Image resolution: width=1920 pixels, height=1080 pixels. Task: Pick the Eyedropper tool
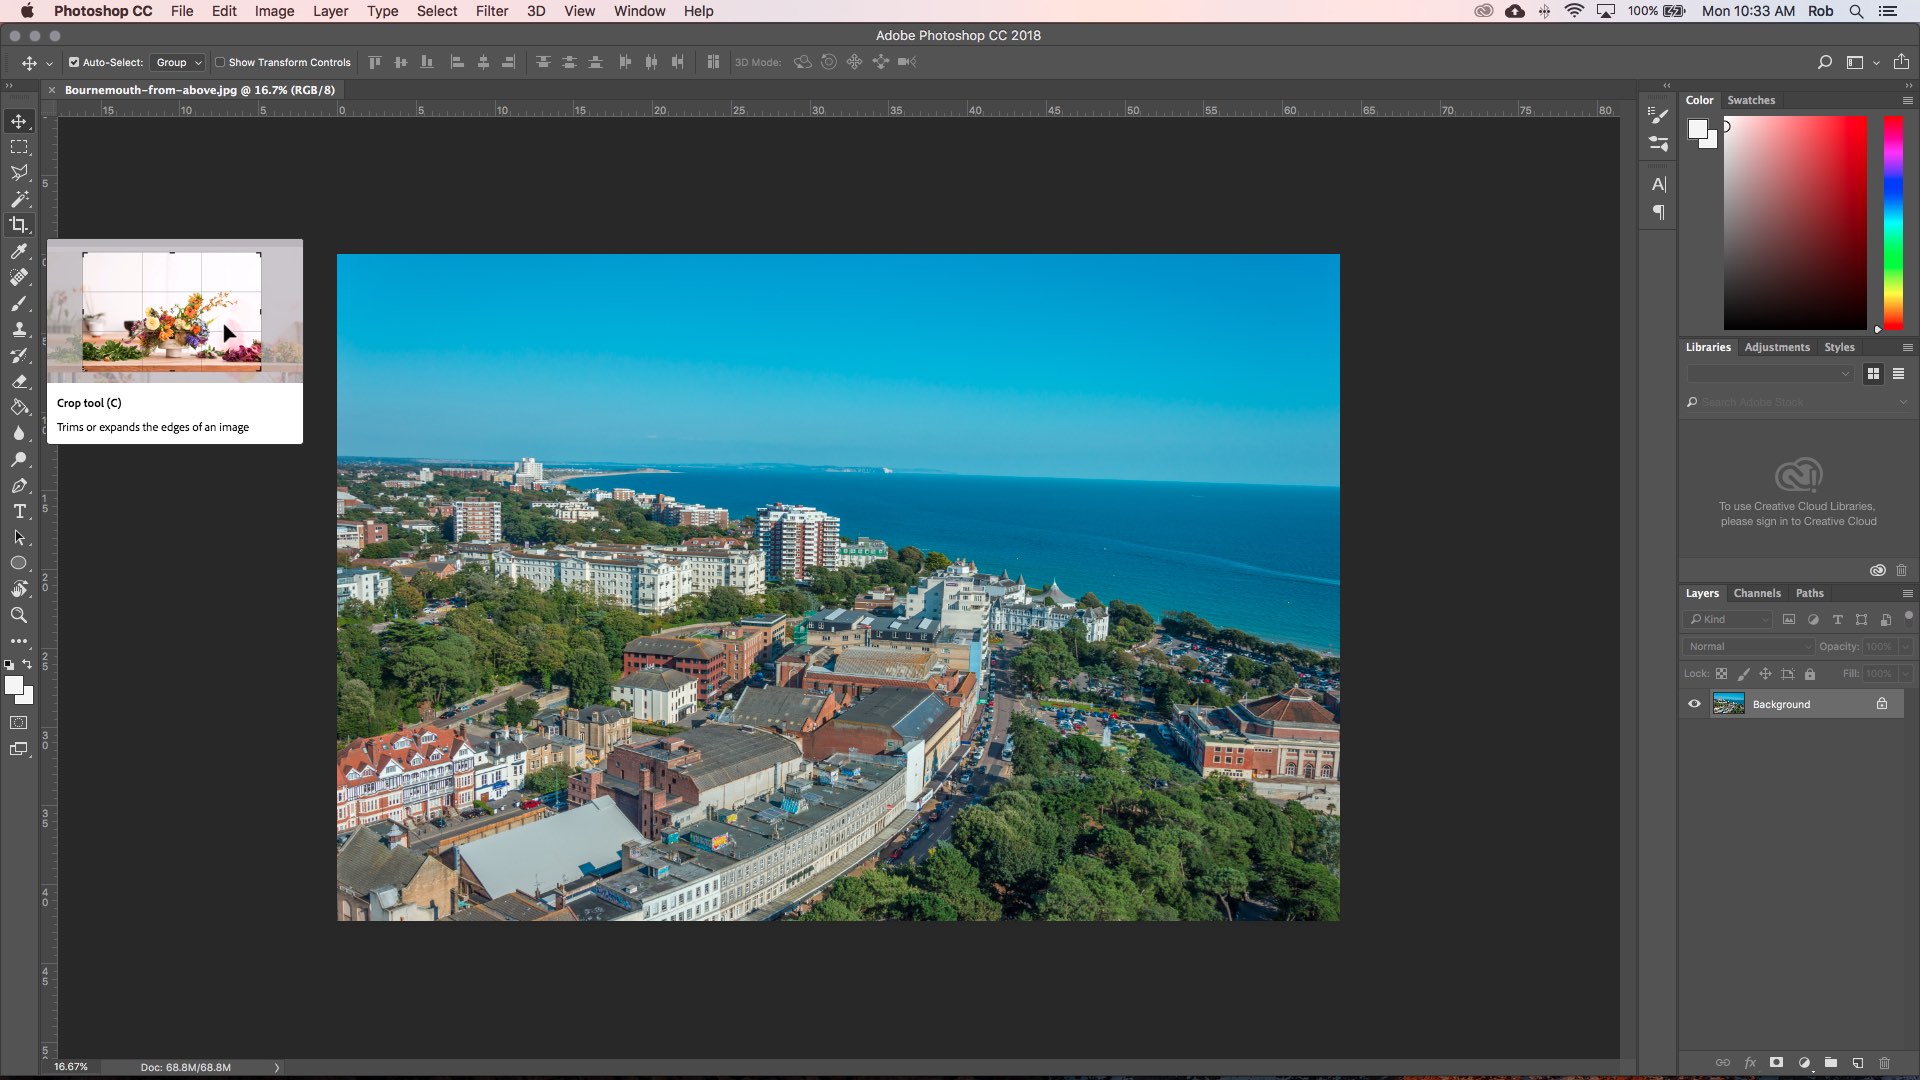click(x=19, y=251)
